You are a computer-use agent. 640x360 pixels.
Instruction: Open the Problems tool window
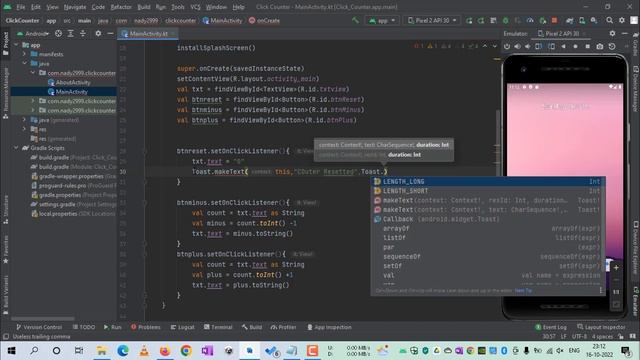[x=146, y=327]
